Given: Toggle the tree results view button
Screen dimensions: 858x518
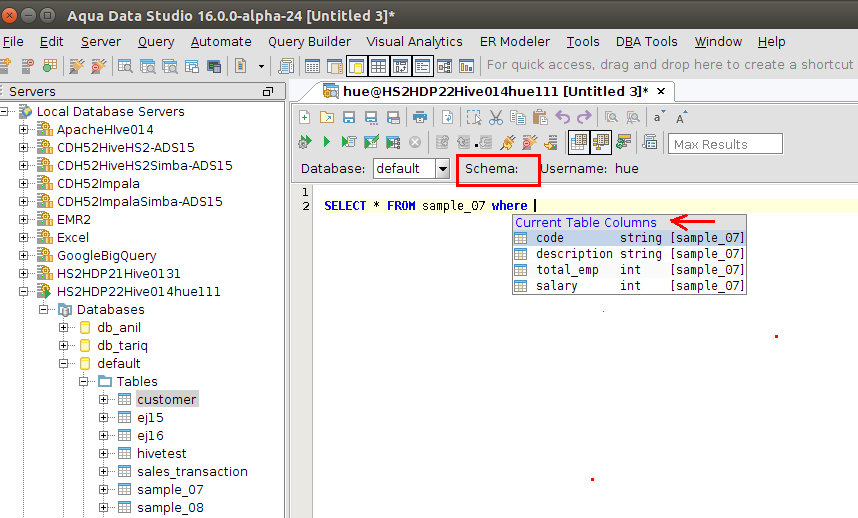Looking at the screenshot, I should (601, 142).
